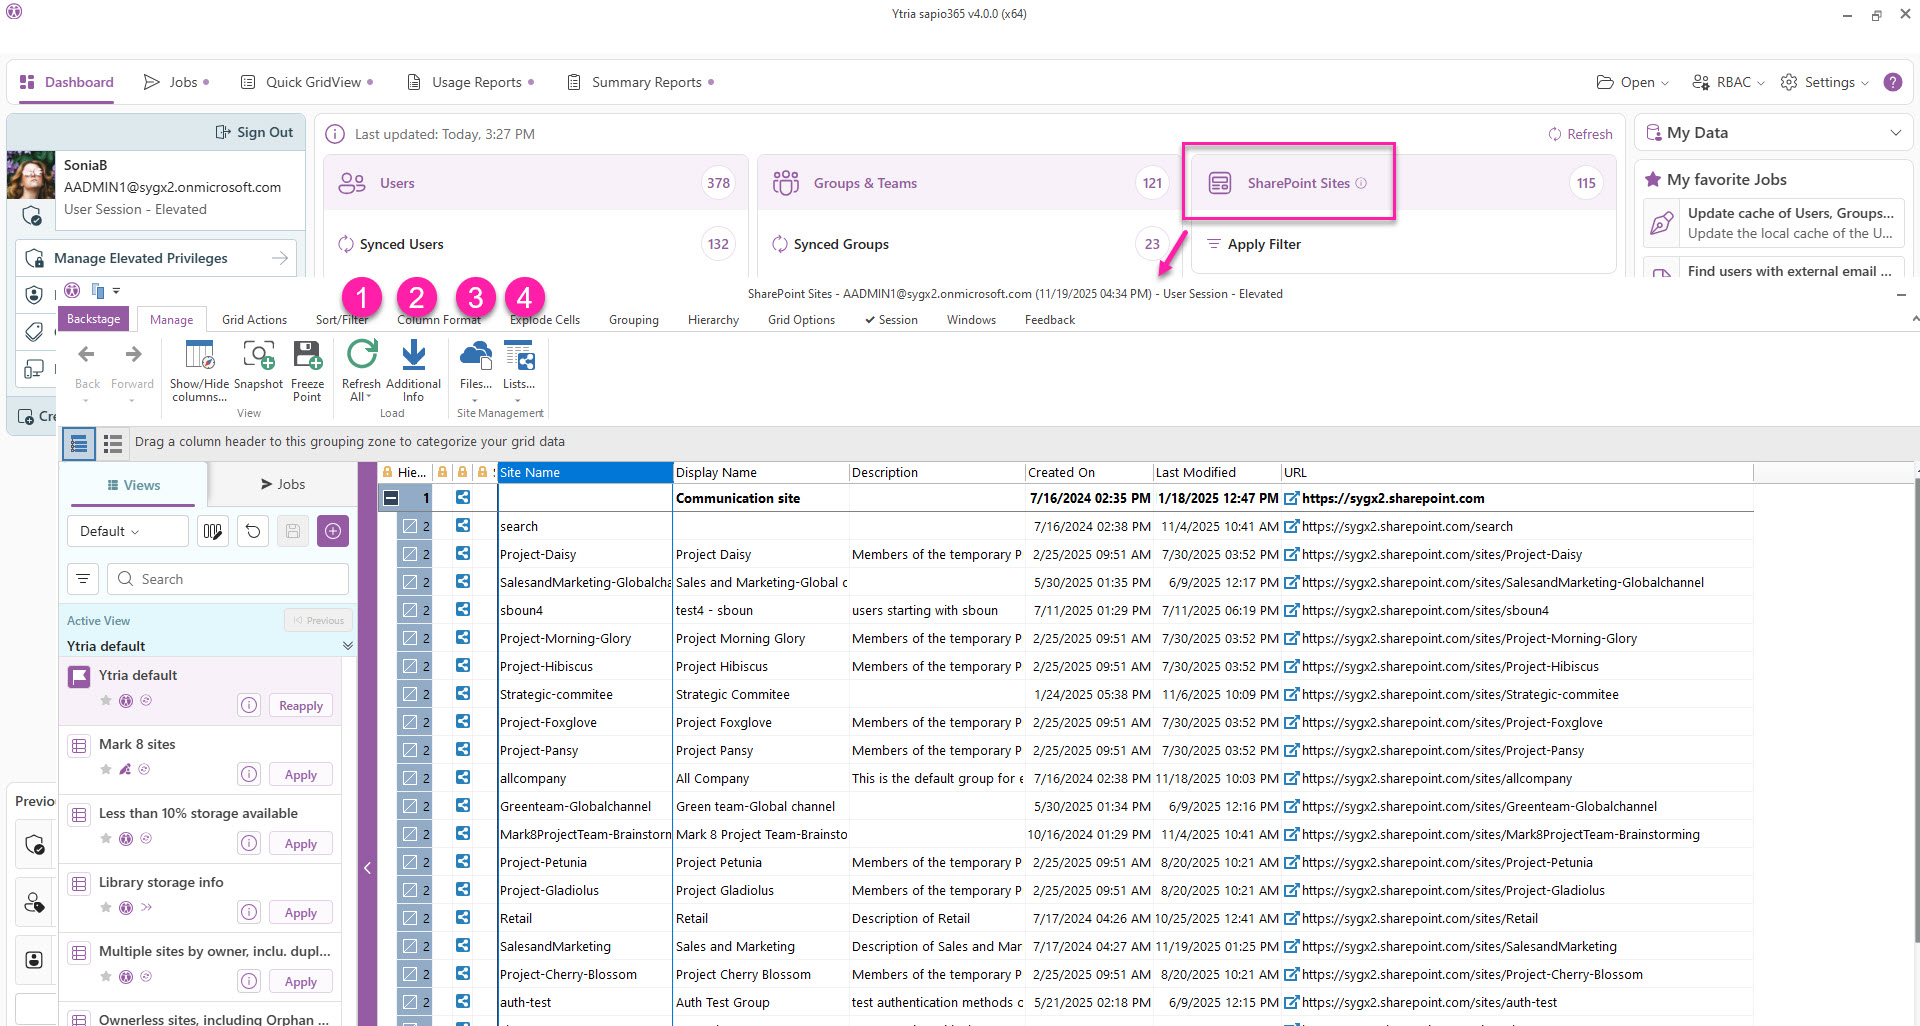Toggle checkbox for the search site row
The height and width of the screenshot is (1026, 1920).
[410, 526]
